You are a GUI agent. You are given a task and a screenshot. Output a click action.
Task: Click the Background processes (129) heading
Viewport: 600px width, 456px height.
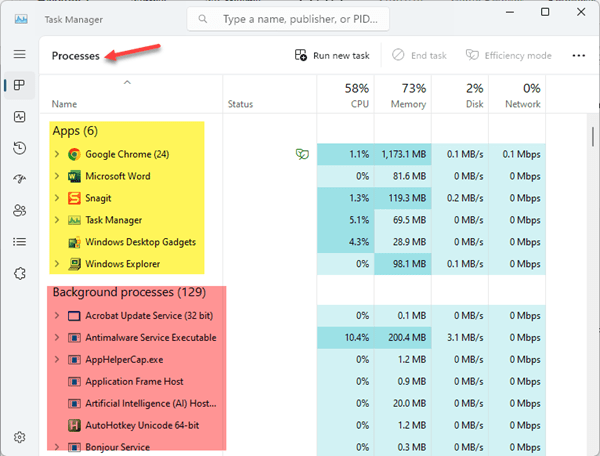pyautogui.click(x=129, y=292)
